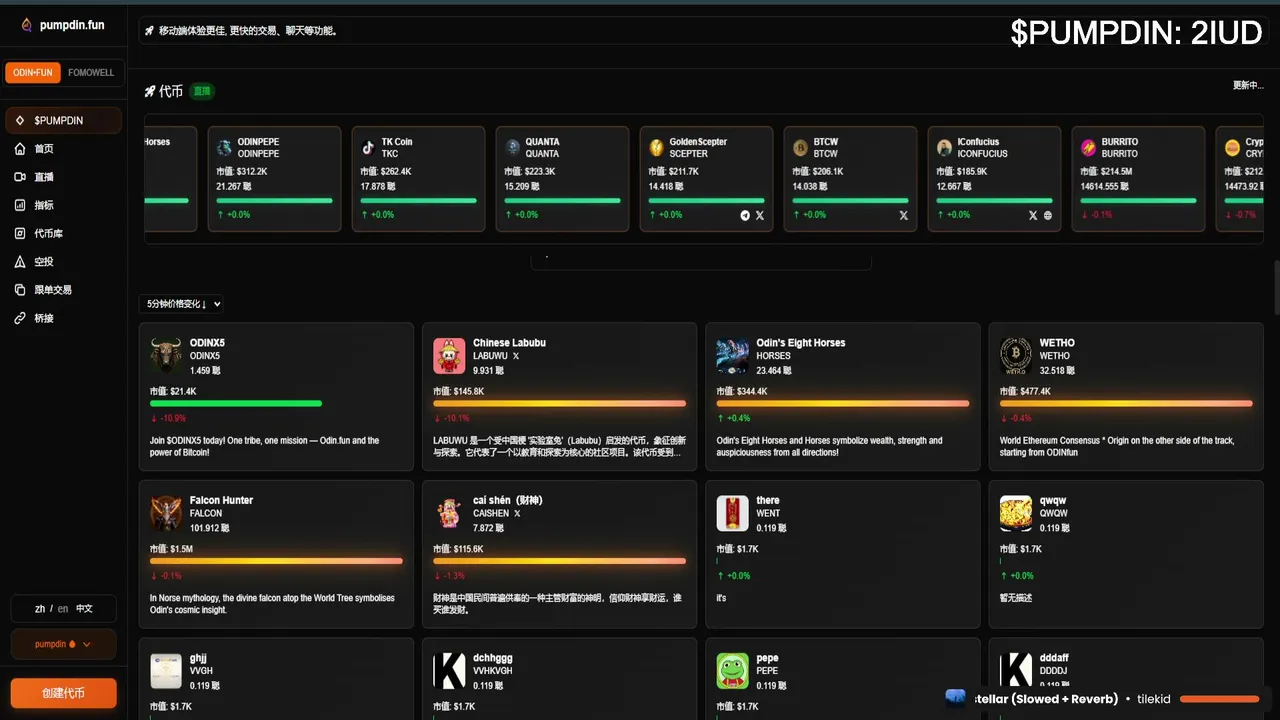1280x720 pixels.
Task: Open the 'there' WENT token icon
Action: click(732, 513)
